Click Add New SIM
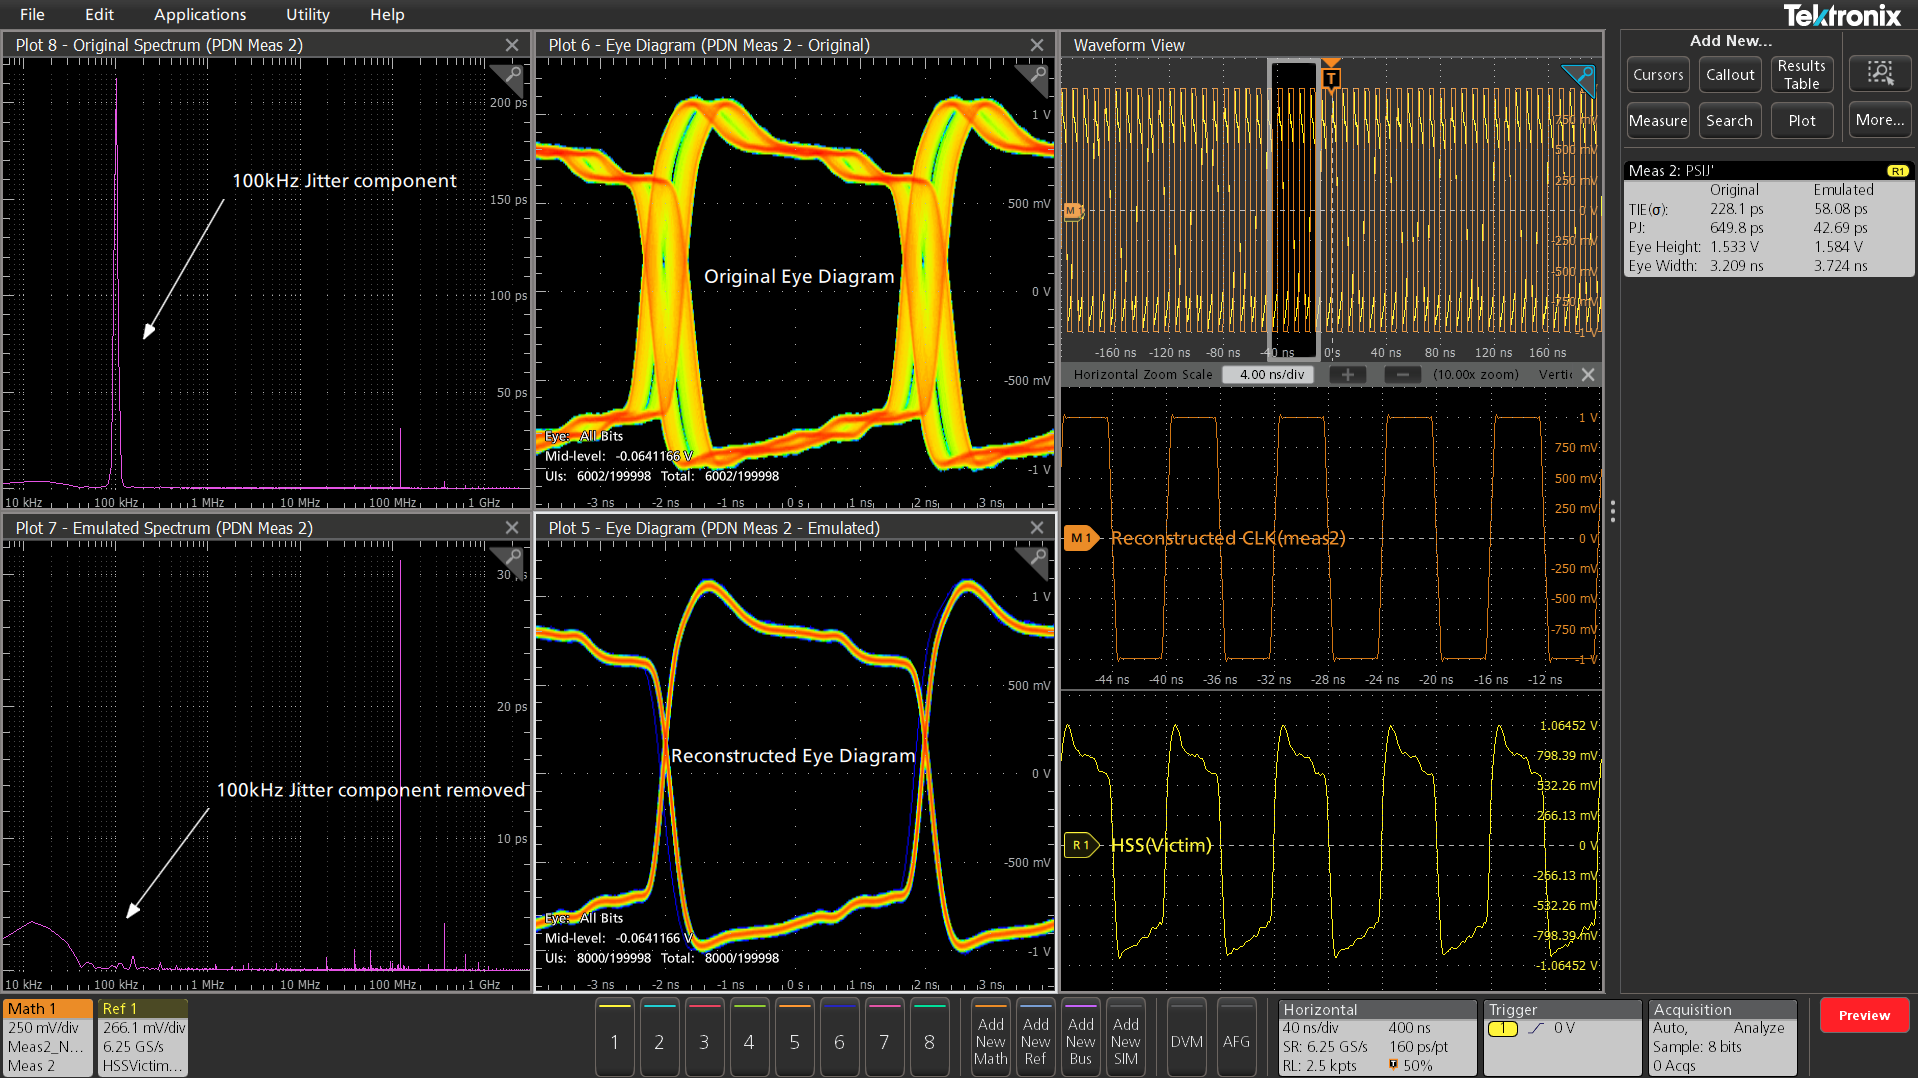 1126,1037
